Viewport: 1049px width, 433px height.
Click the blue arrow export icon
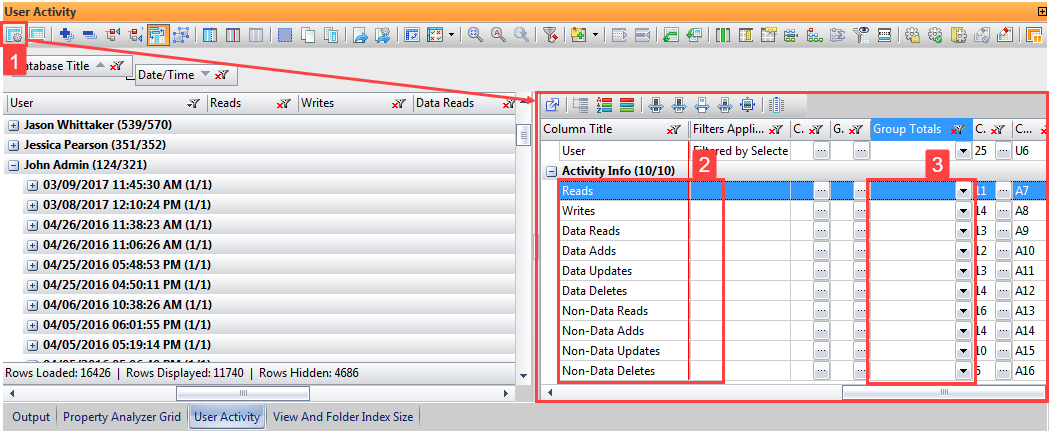pos(360,34)
